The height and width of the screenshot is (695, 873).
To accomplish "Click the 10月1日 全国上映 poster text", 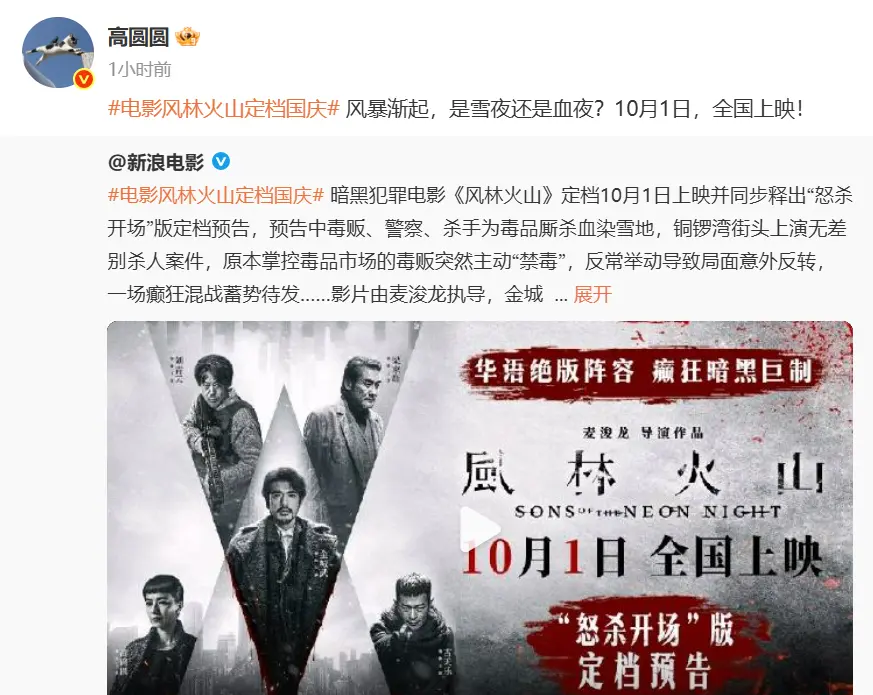I will 643,557.
